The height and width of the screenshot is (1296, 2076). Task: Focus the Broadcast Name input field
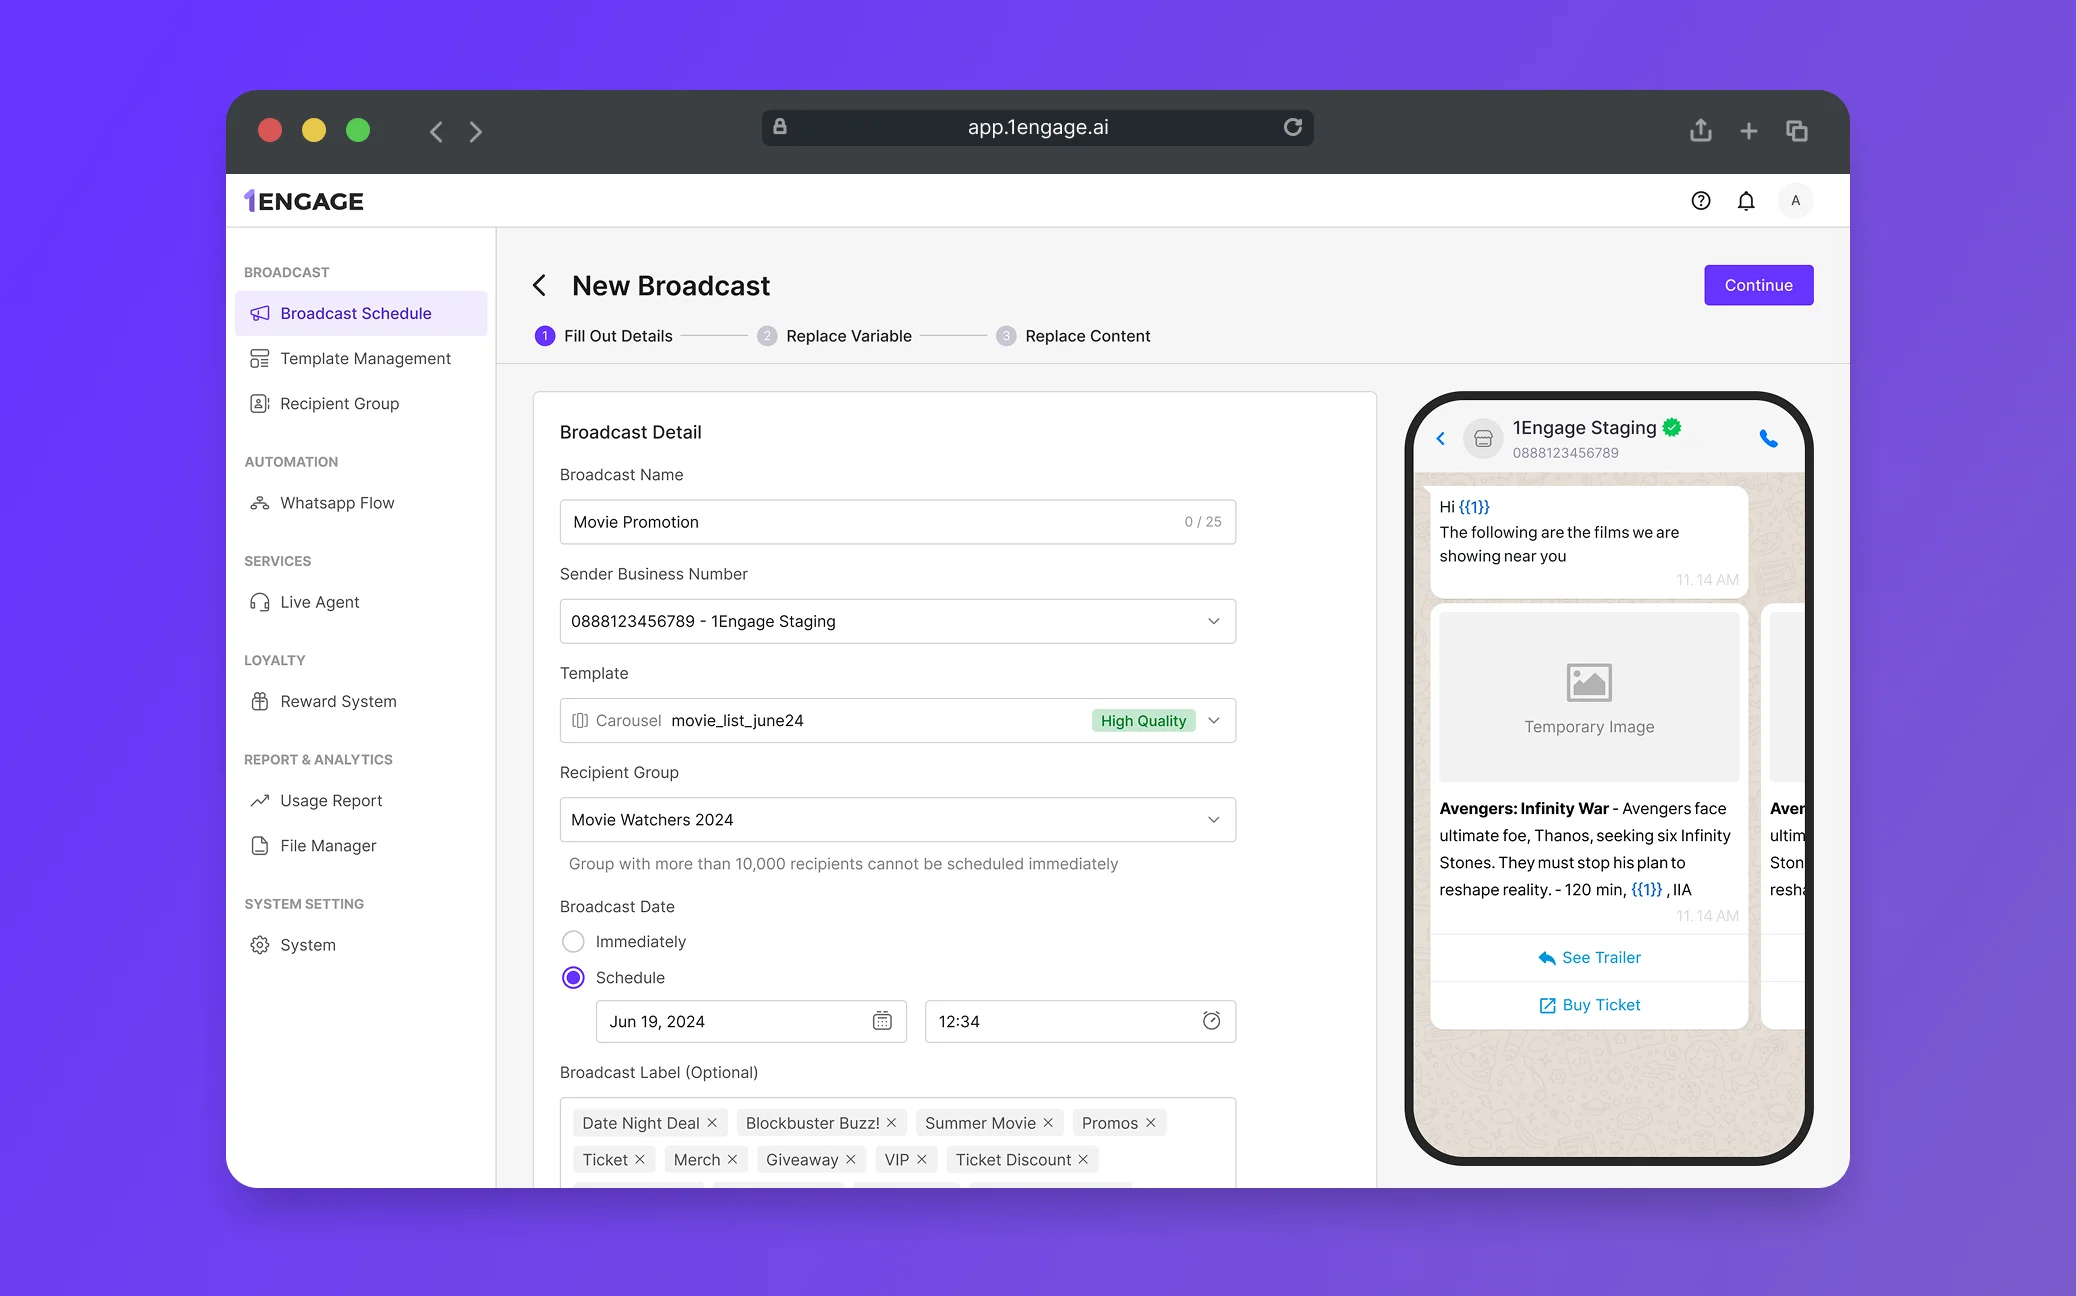pyautogui.click(x=897, y=522)
